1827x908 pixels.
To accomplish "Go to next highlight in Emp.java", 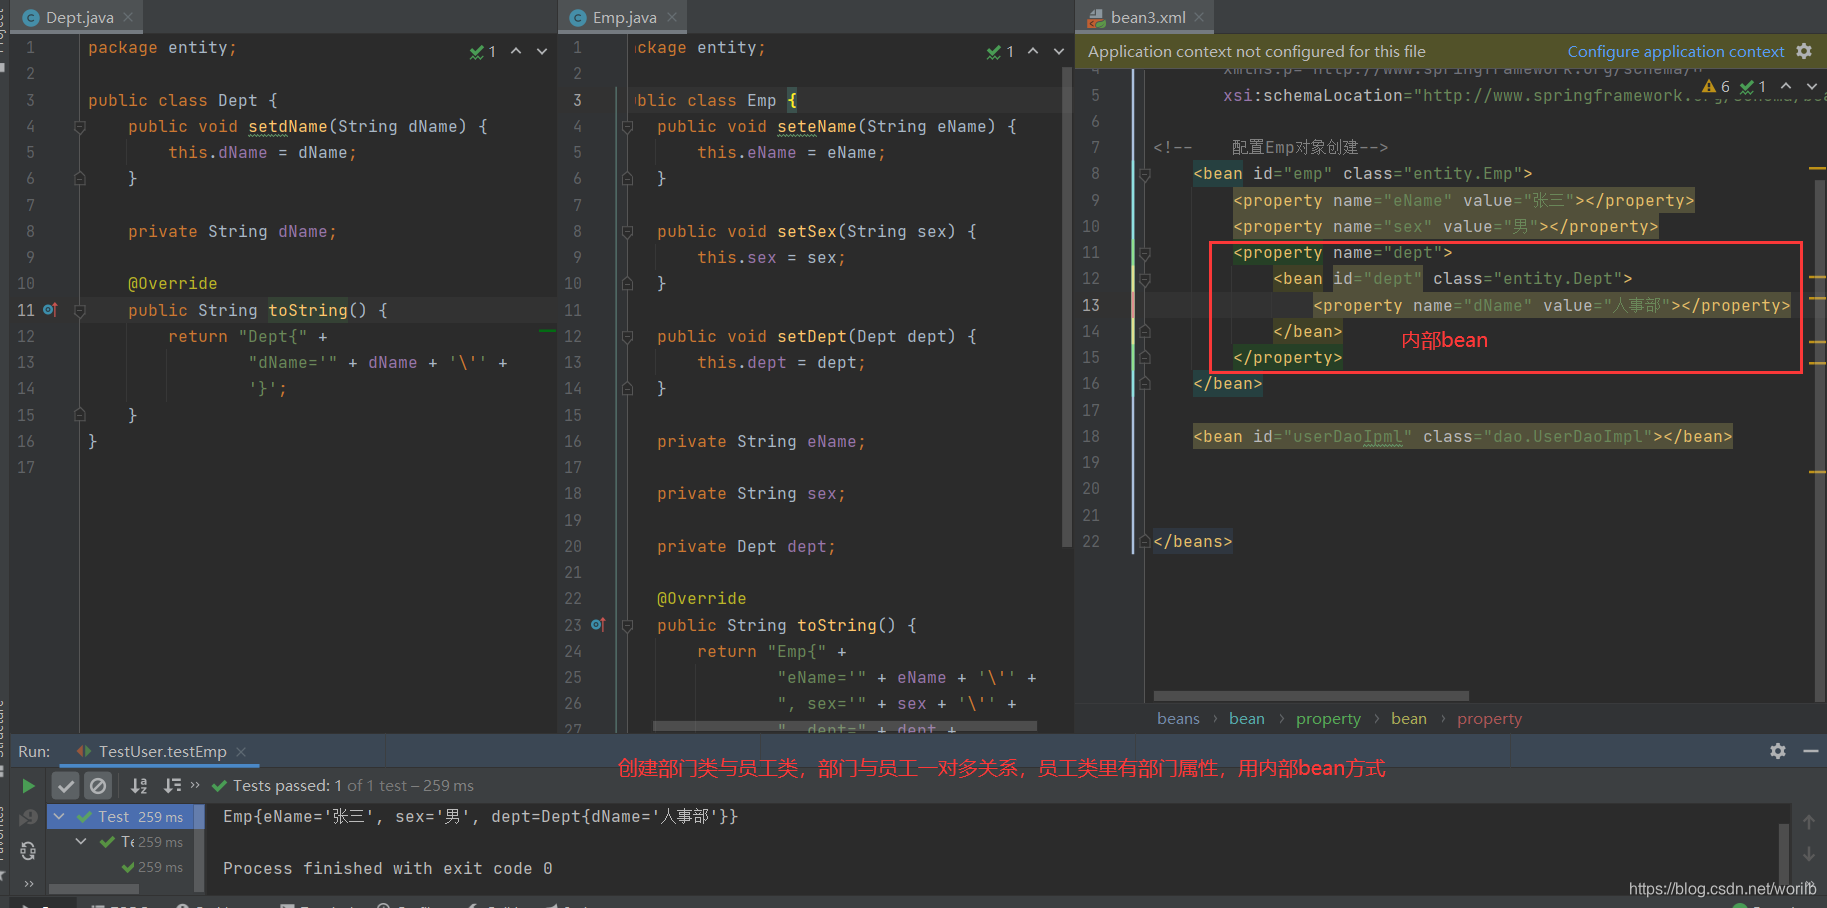I will [x=1059, y=51].
